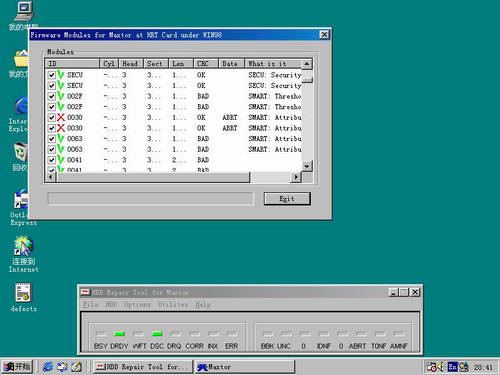Click the Start button on the taskbar
This screenshot has width=500, height=375.
(x=17, y=367)
